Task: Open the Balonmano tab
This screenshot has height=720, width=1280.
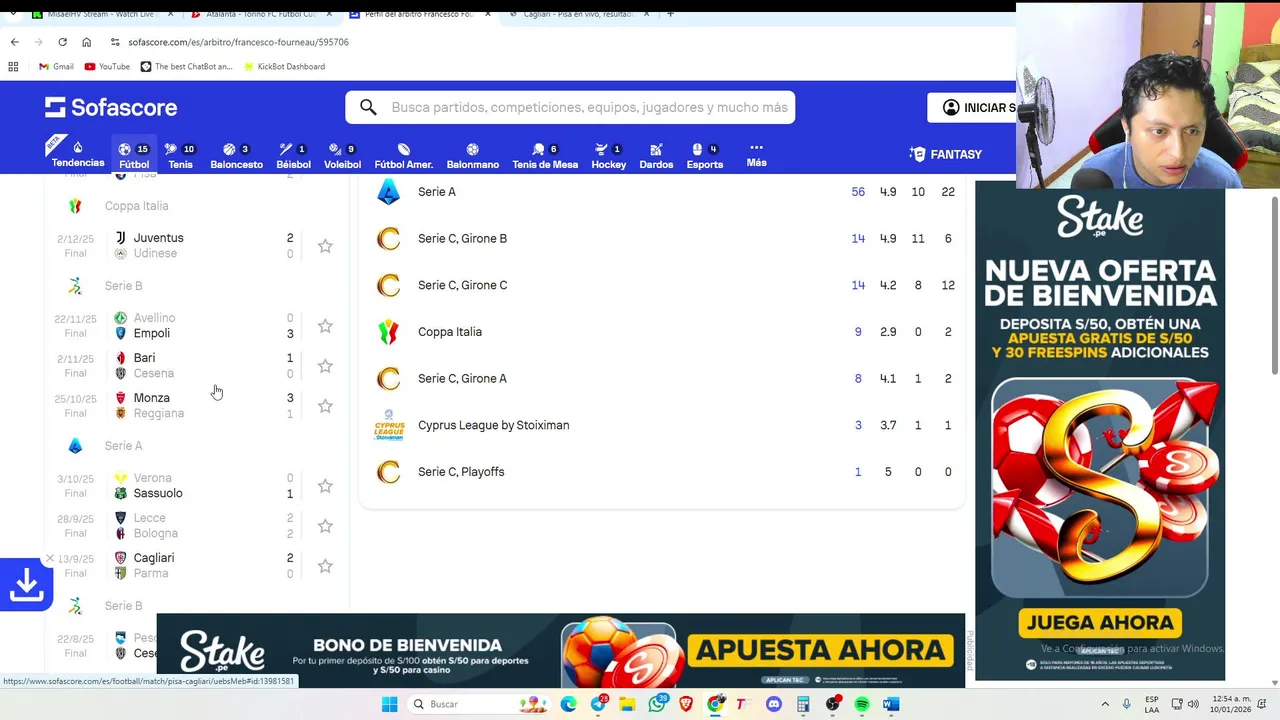Action: [472, 155]
